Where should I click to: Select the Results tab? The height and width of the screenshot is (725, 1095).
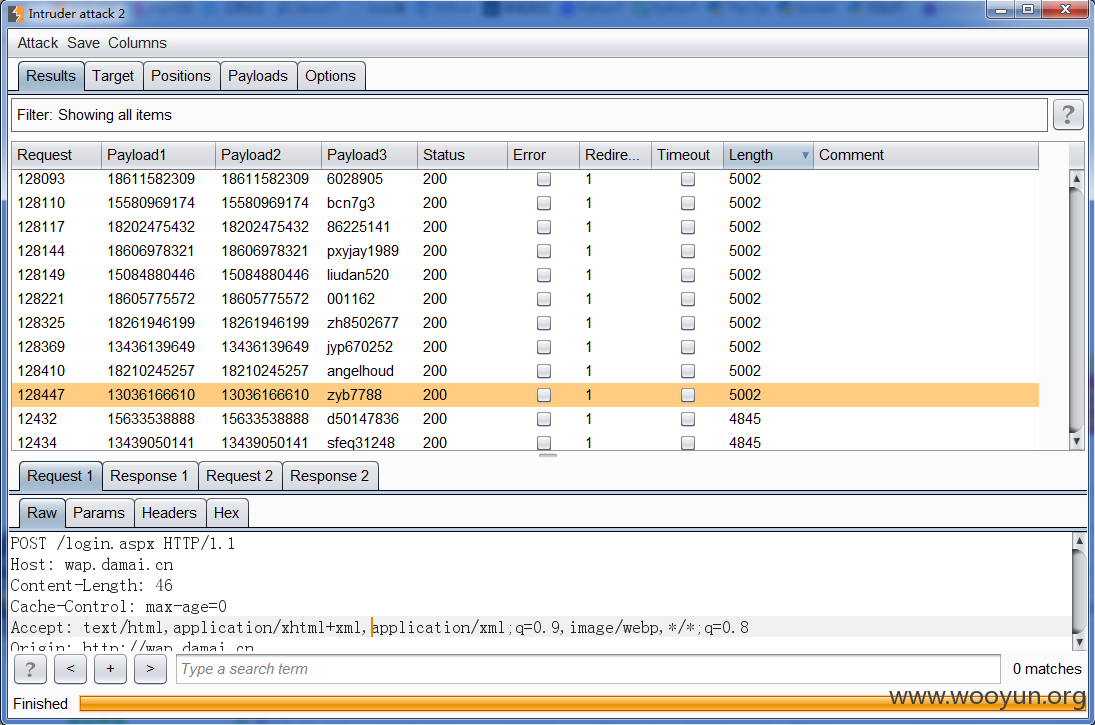(51, 76)
